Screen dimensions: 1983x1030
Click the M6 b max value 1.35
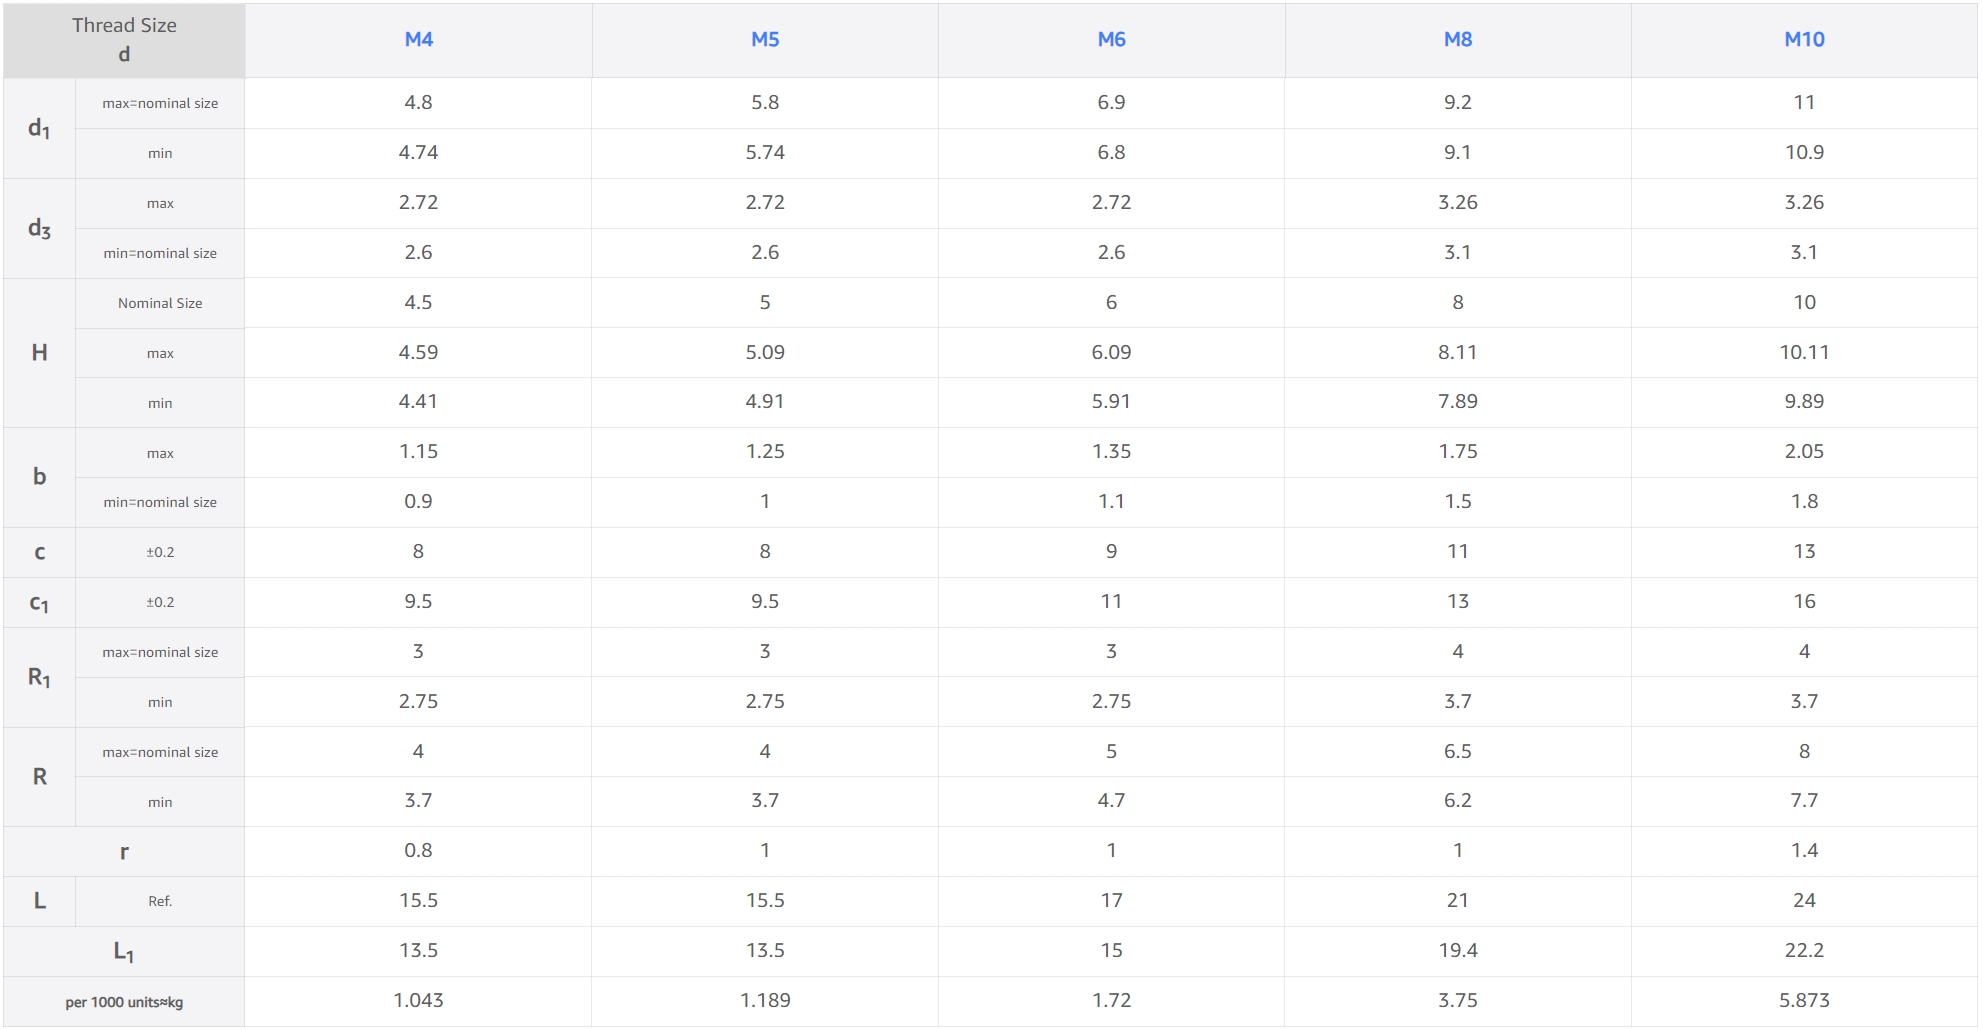pyautogui.click(x=1111, y=452)
